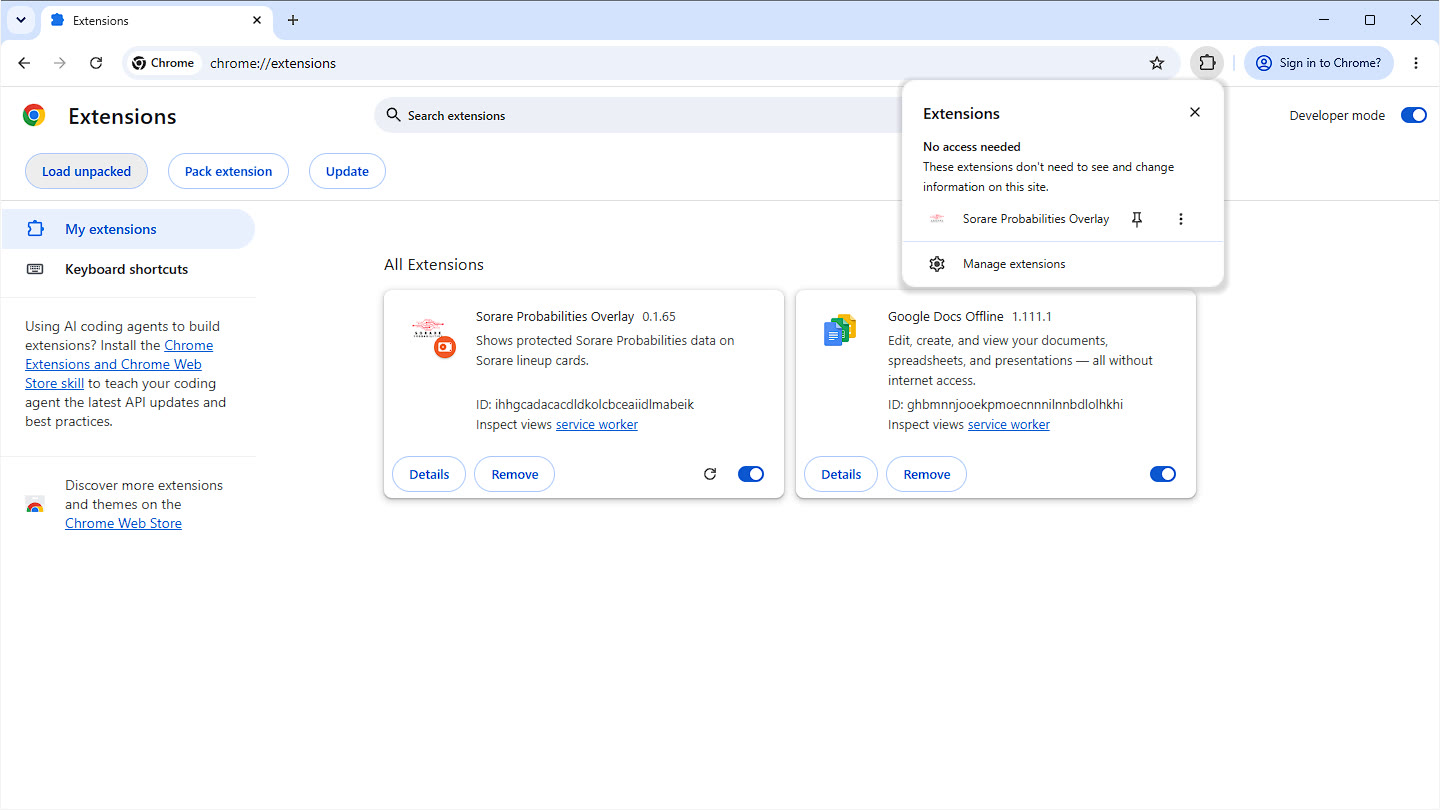Remove Google Docs Offline extension

tap(927, 474)
